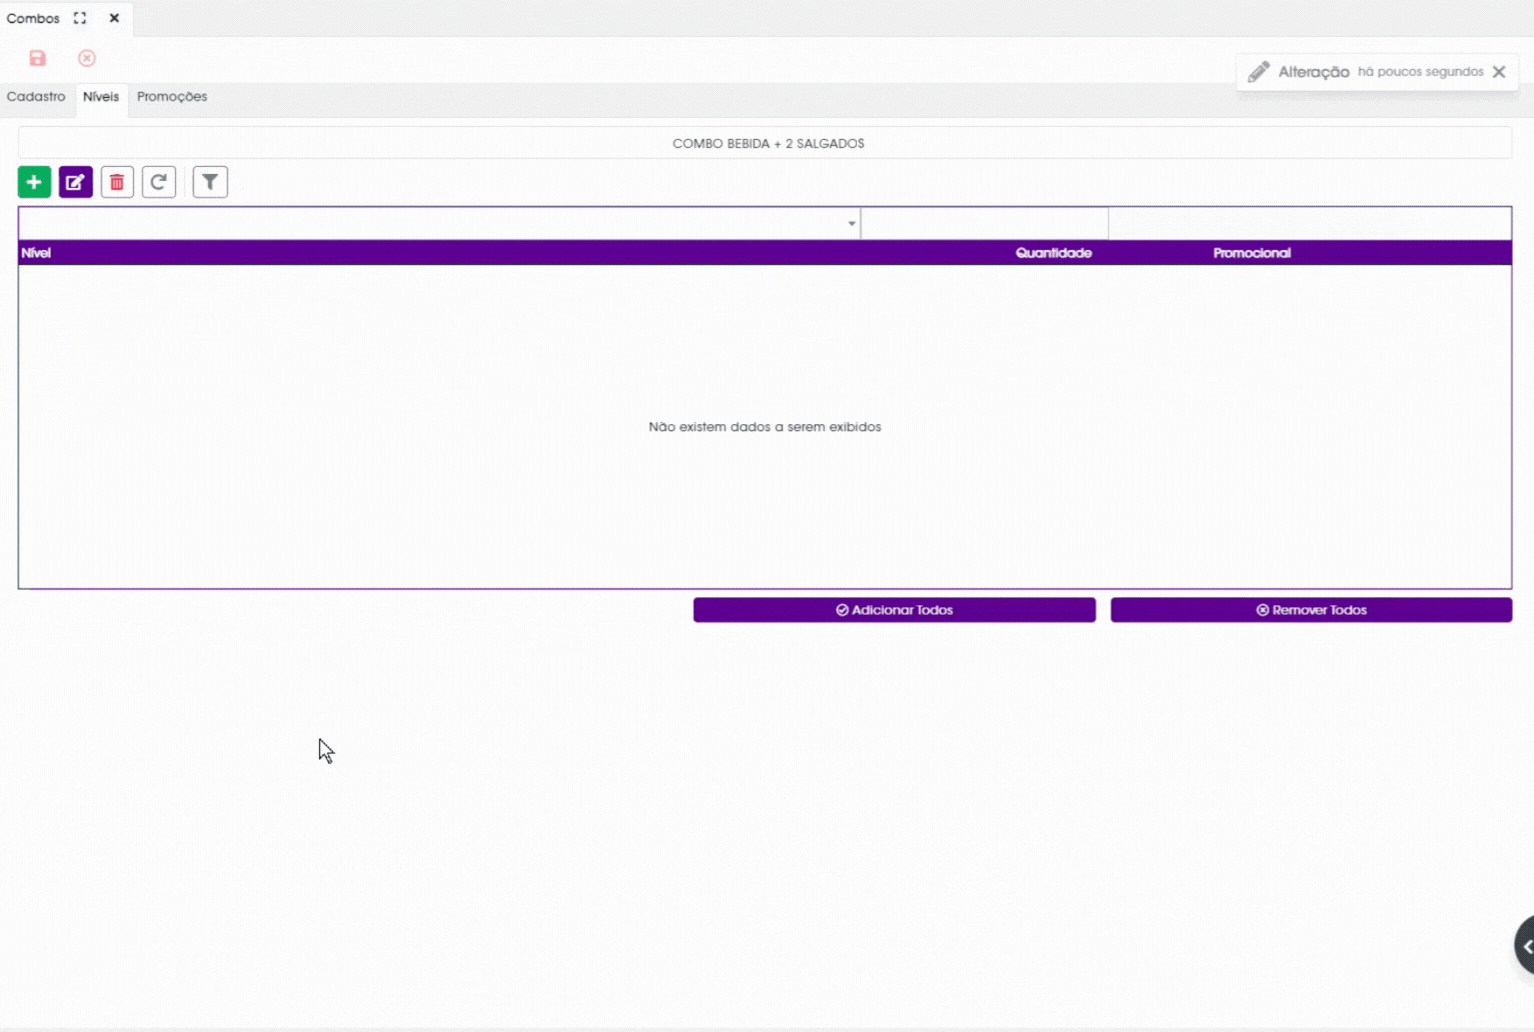Click the Adicionar Todos button
Screen dimensions: 1534x1032
pos(894,610)
